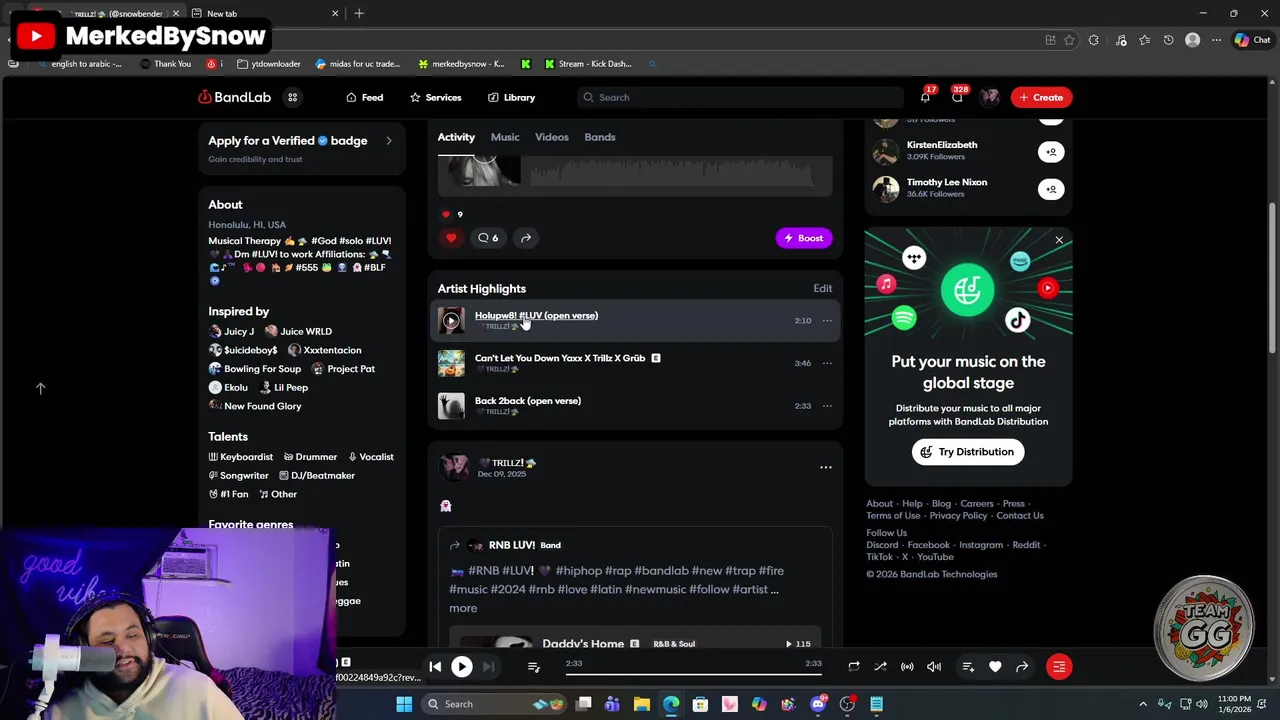Close the distribution ad card

tap(1059, 240)
